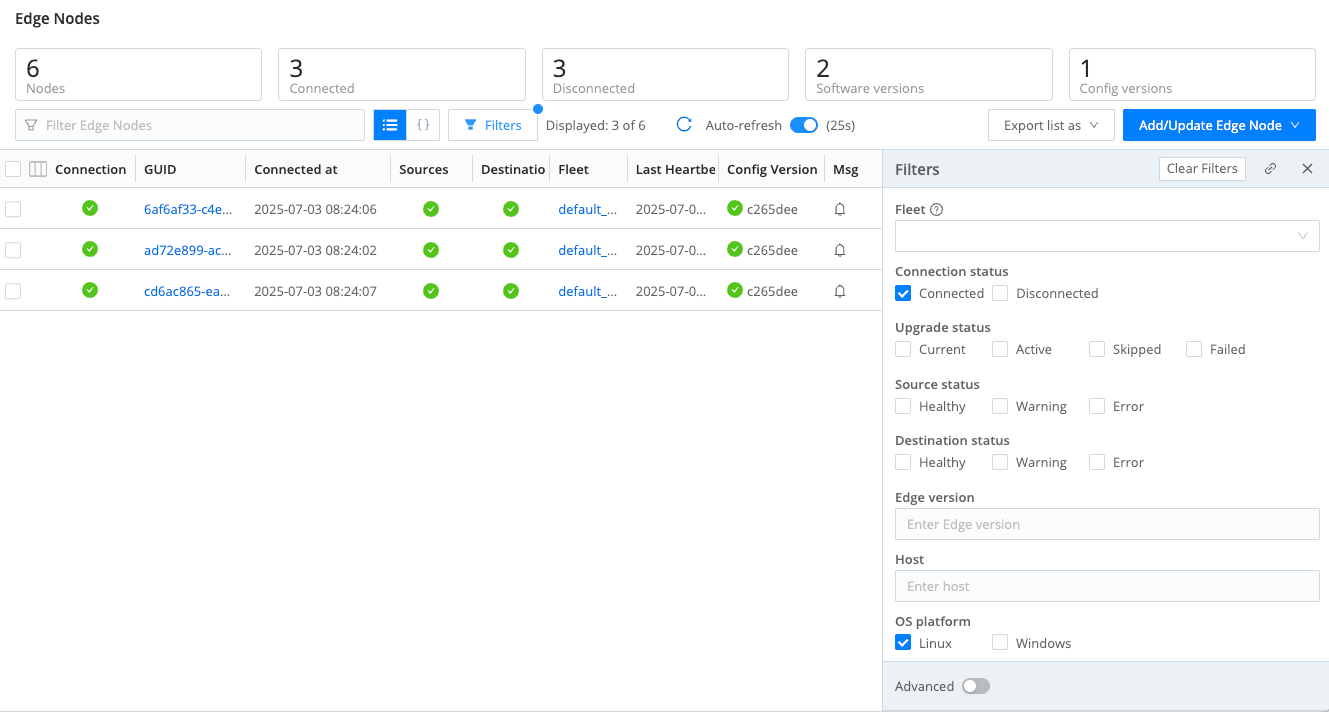Click the Enter Edge version field

coord(1106,524)
